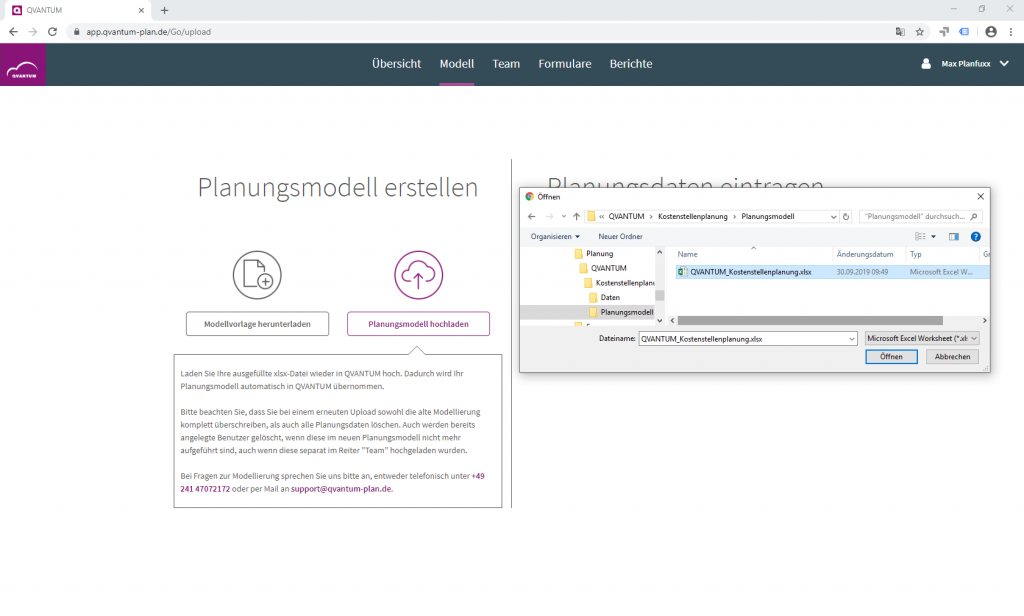Open the view options dropdown arrow
The width and height of the screenshot is (1024, 616).
point(933,236)
